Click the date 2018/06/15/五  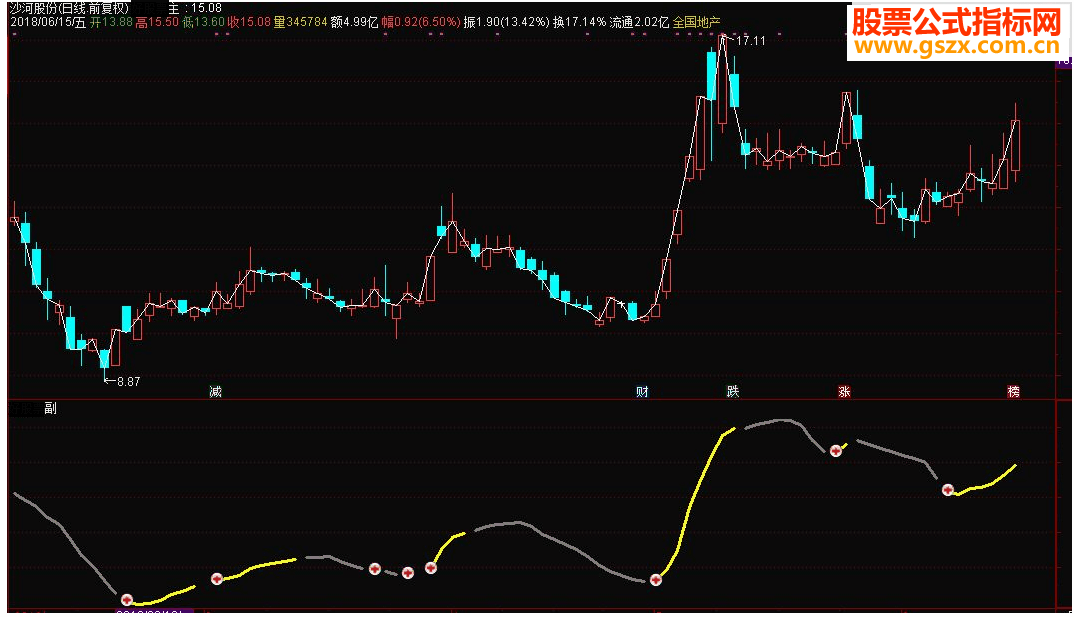coord(48,22)
